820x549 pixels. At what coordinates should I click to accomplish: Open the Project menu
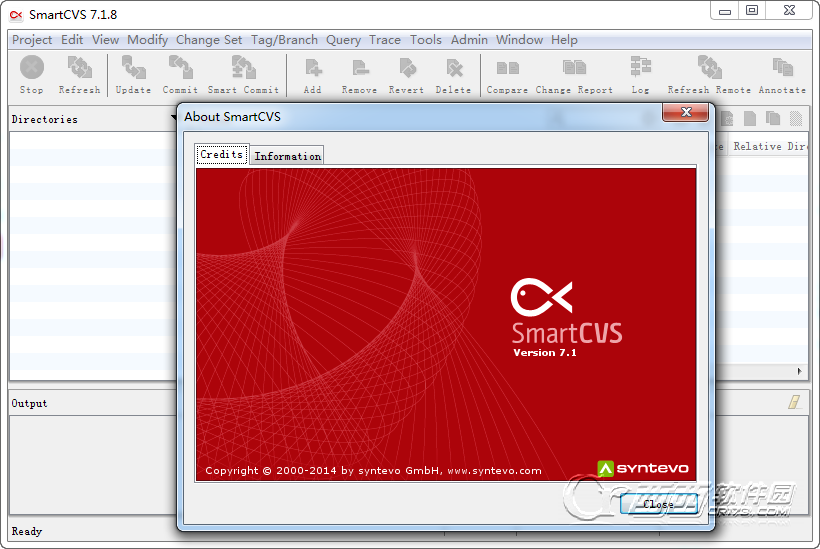(x=32, y=40)
